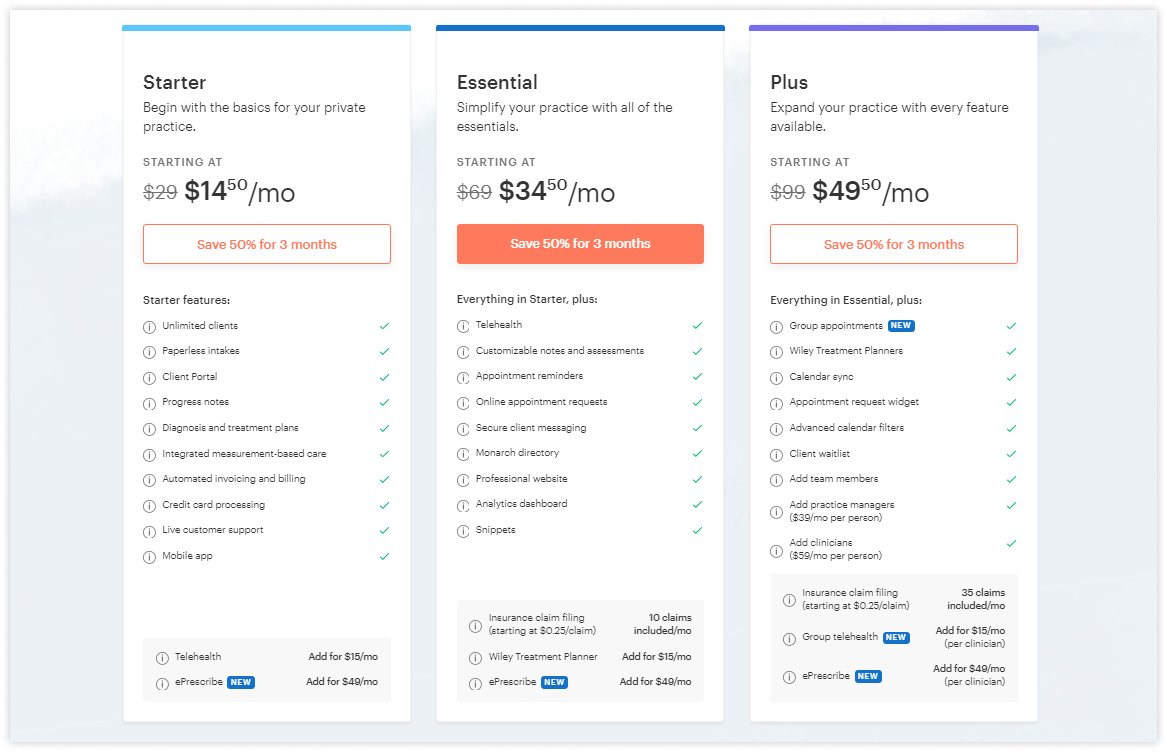Show info for Monarch directory
This screenshot has width=1167, height=752.
(x=463, y=454)
